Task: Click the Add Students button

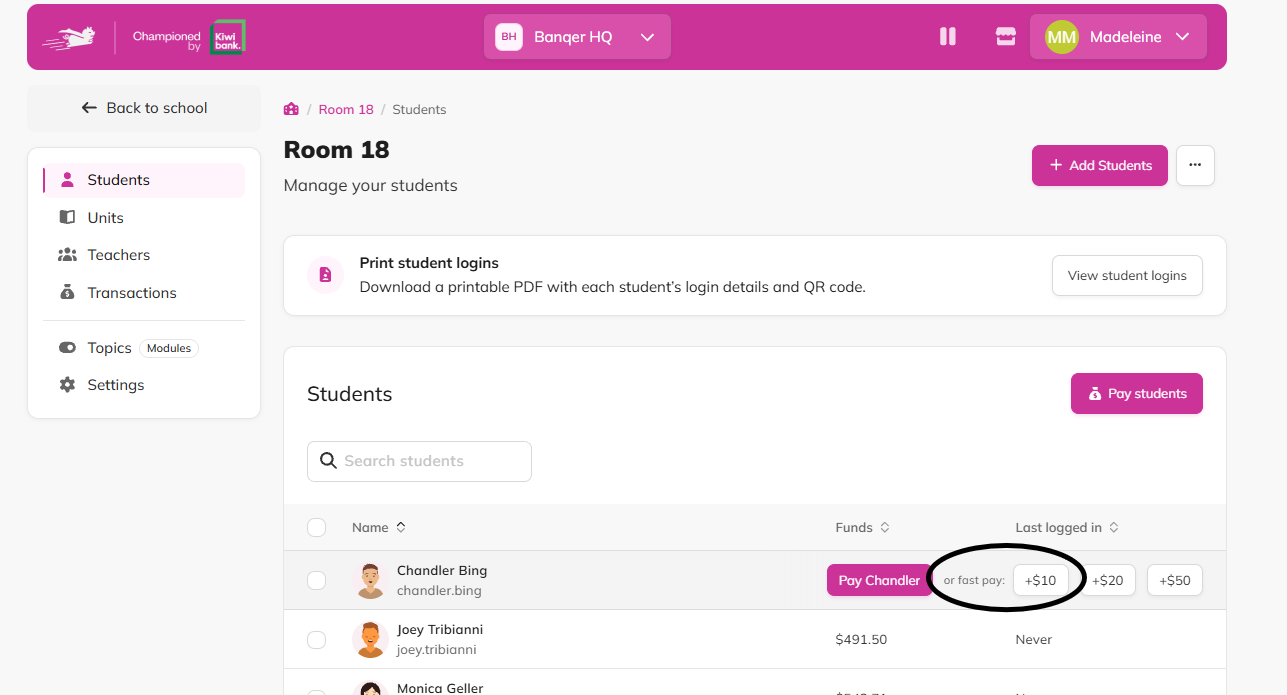Action: pyautogui.click(x=1100, y=165)
